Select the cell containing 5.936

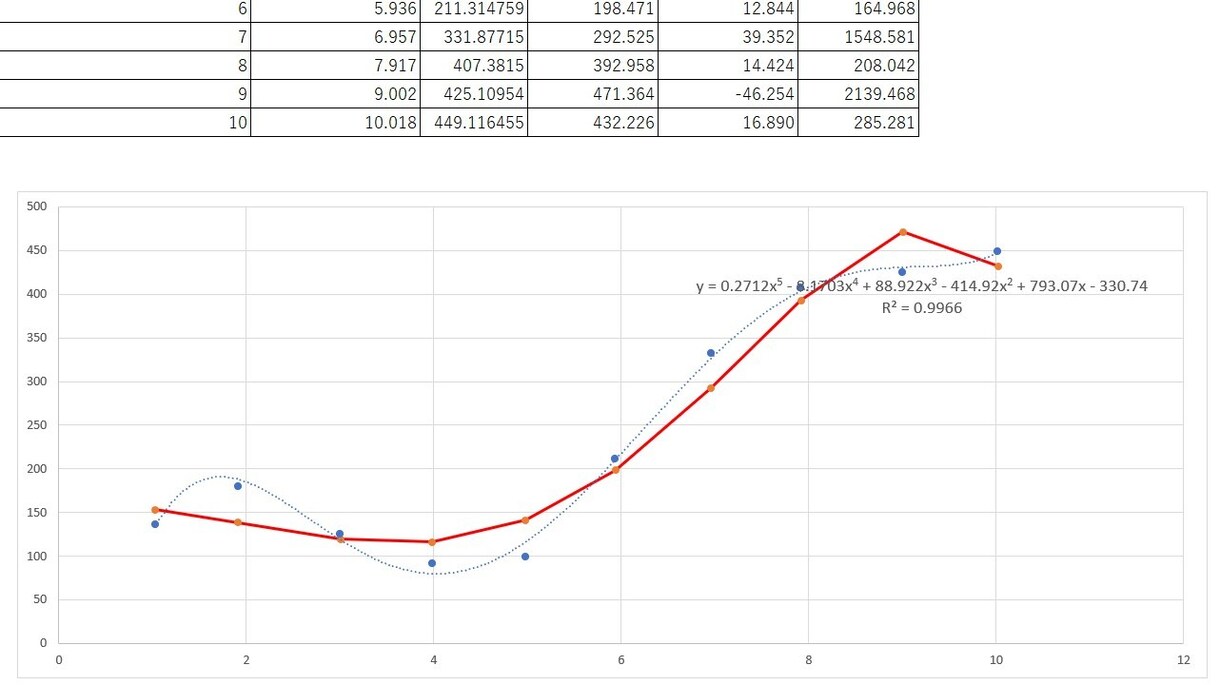[335, 11]
